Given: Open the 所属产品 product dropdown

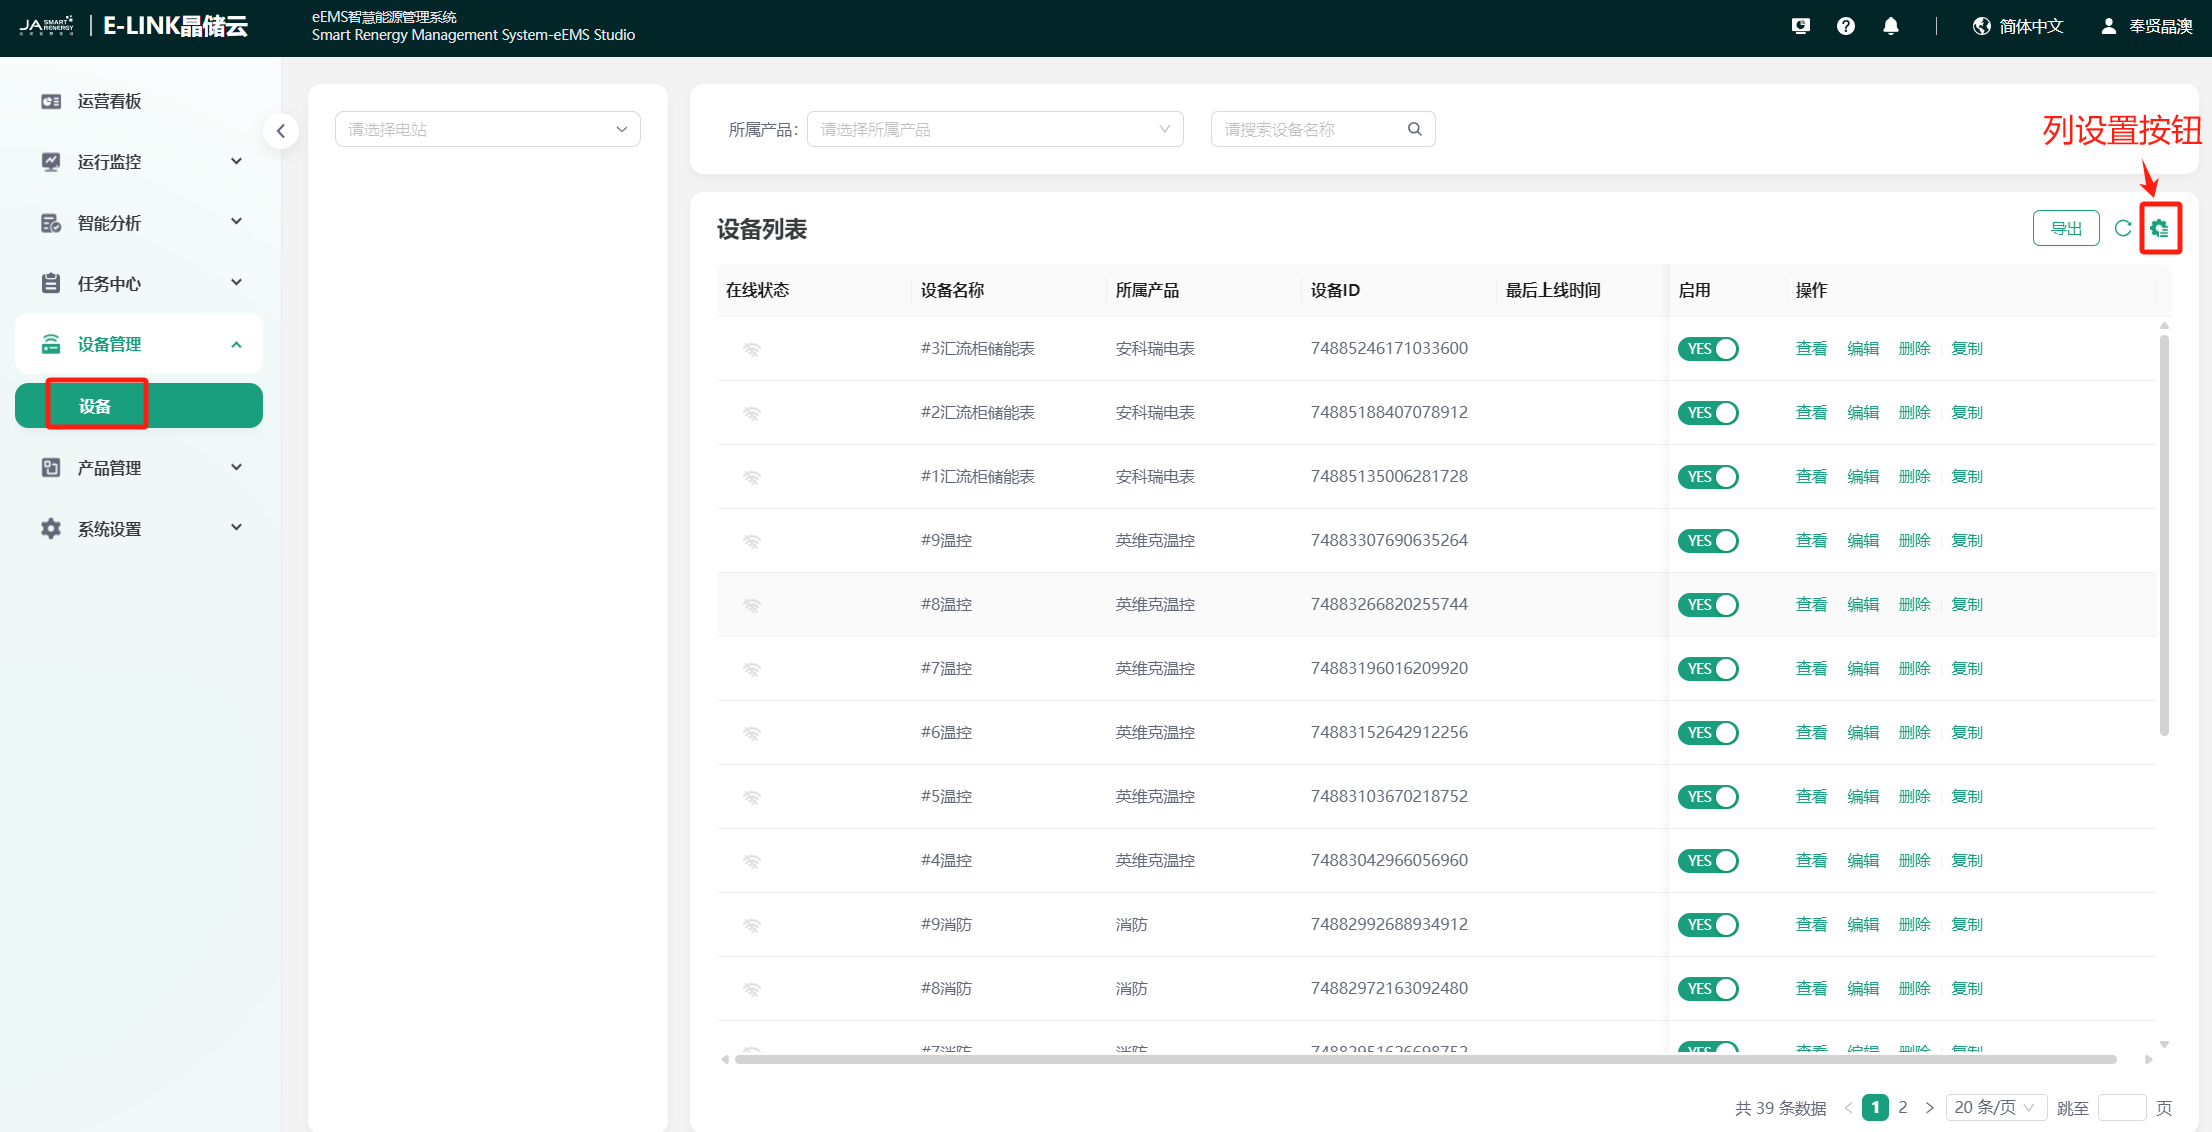Looking at the screenshot, I should tap(994, 129).
